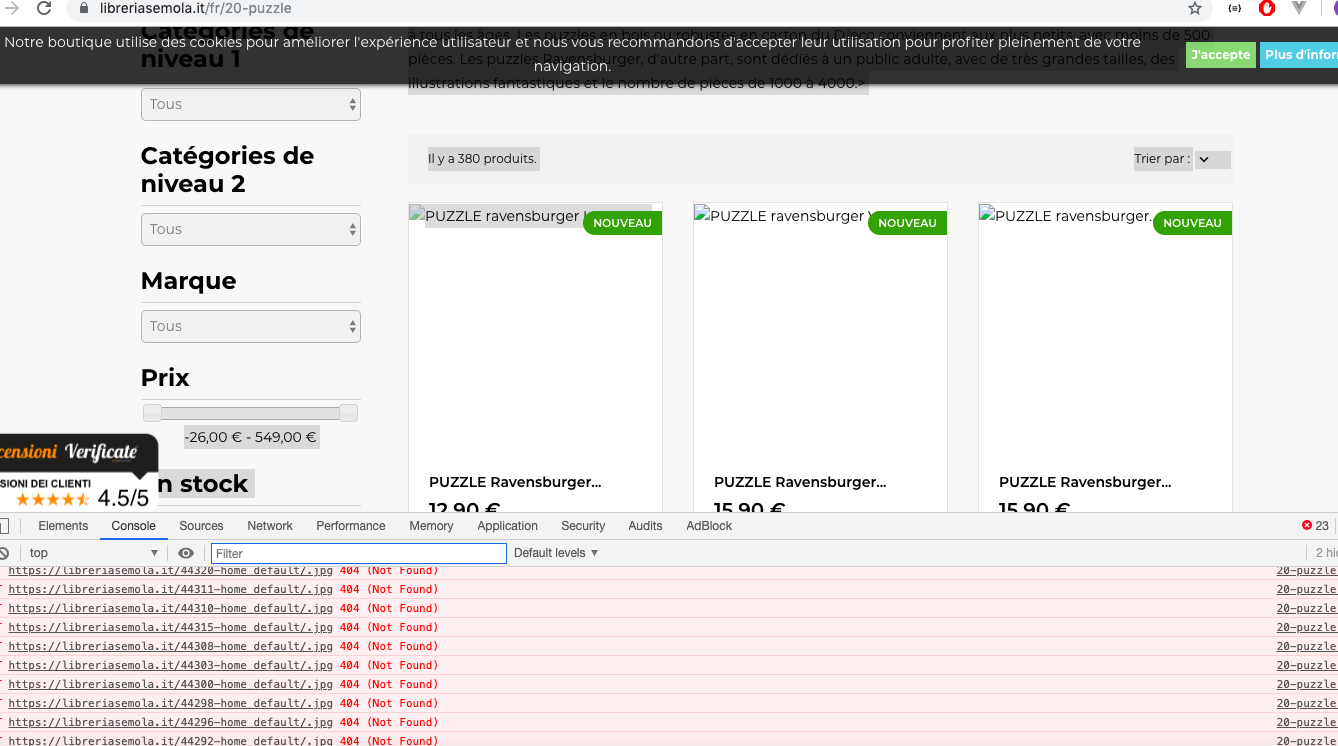Screen dimensions: 1338x746
Task: Open the 44315-home_default/.jpg error link
Action: click(x=170, y=627)
